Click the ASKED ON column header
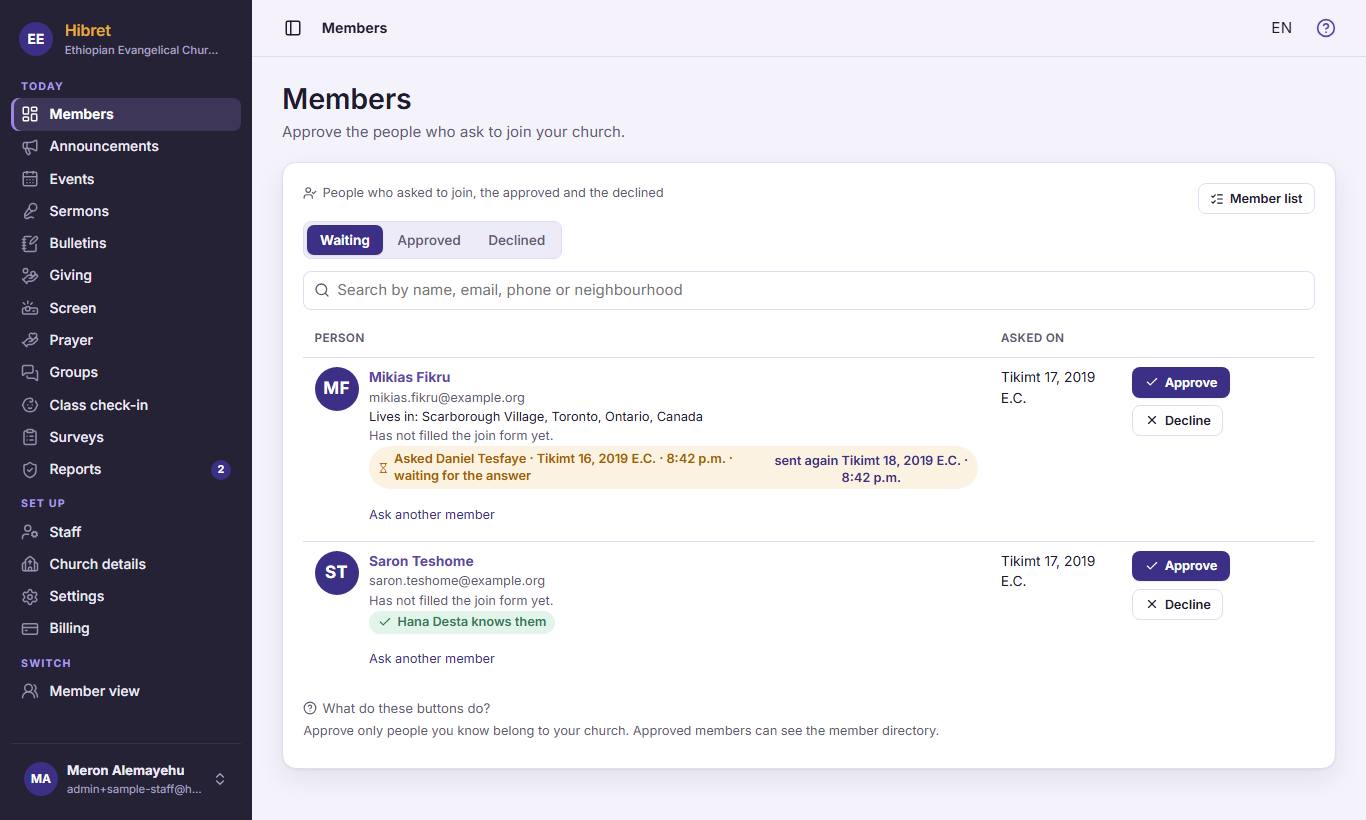 point(1032,338)
